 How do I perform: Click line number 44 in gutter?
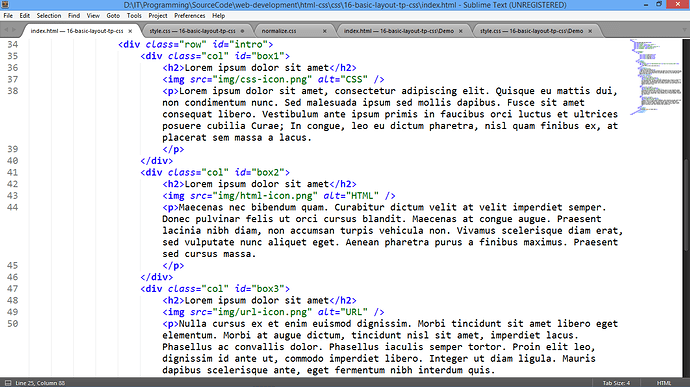tap(13, 207)
